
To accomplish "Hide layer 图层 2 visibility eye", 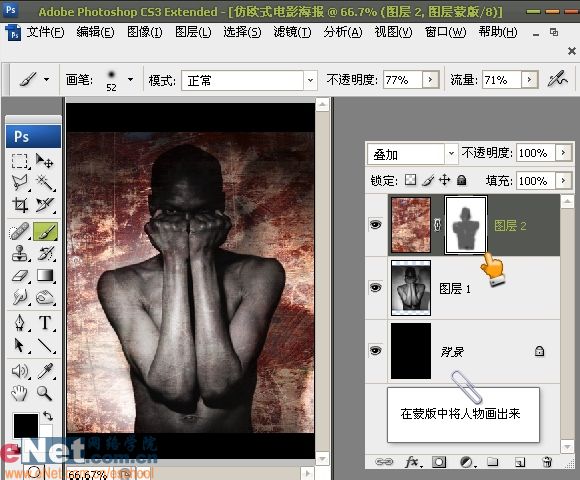I will point(375,224).
